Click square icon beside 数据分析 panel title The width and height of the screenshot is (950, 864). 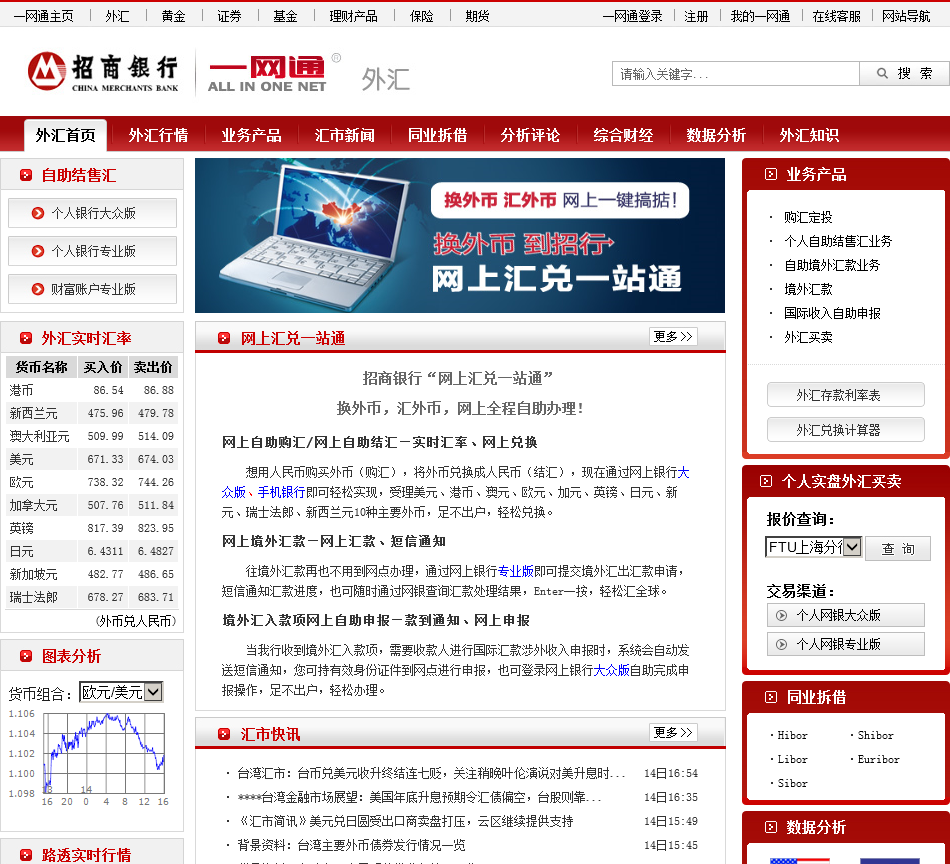(x=771, y=827)
